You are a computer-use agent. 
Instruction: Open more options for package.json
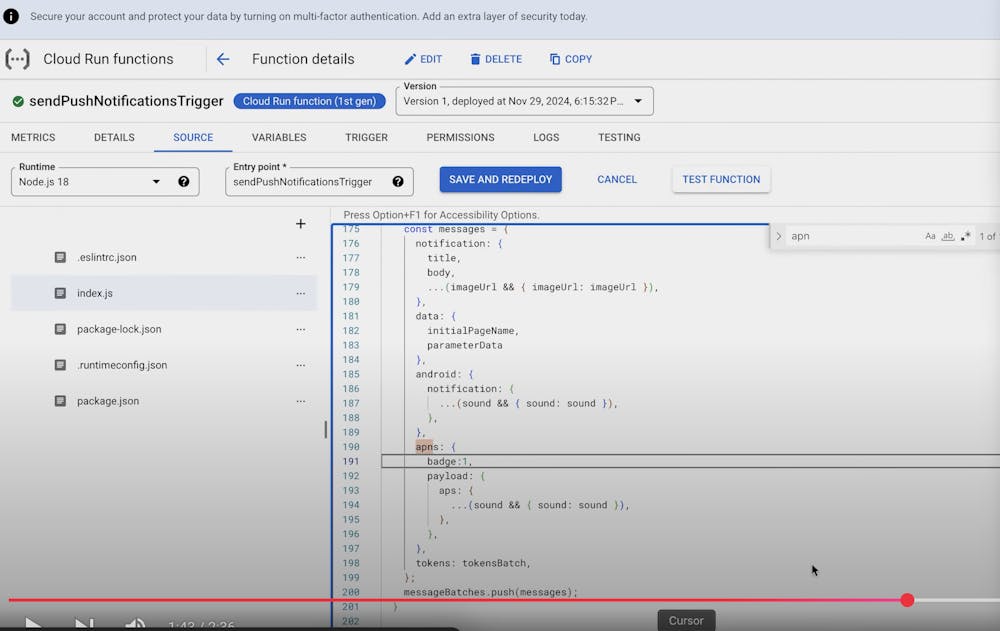coord(300,401)
